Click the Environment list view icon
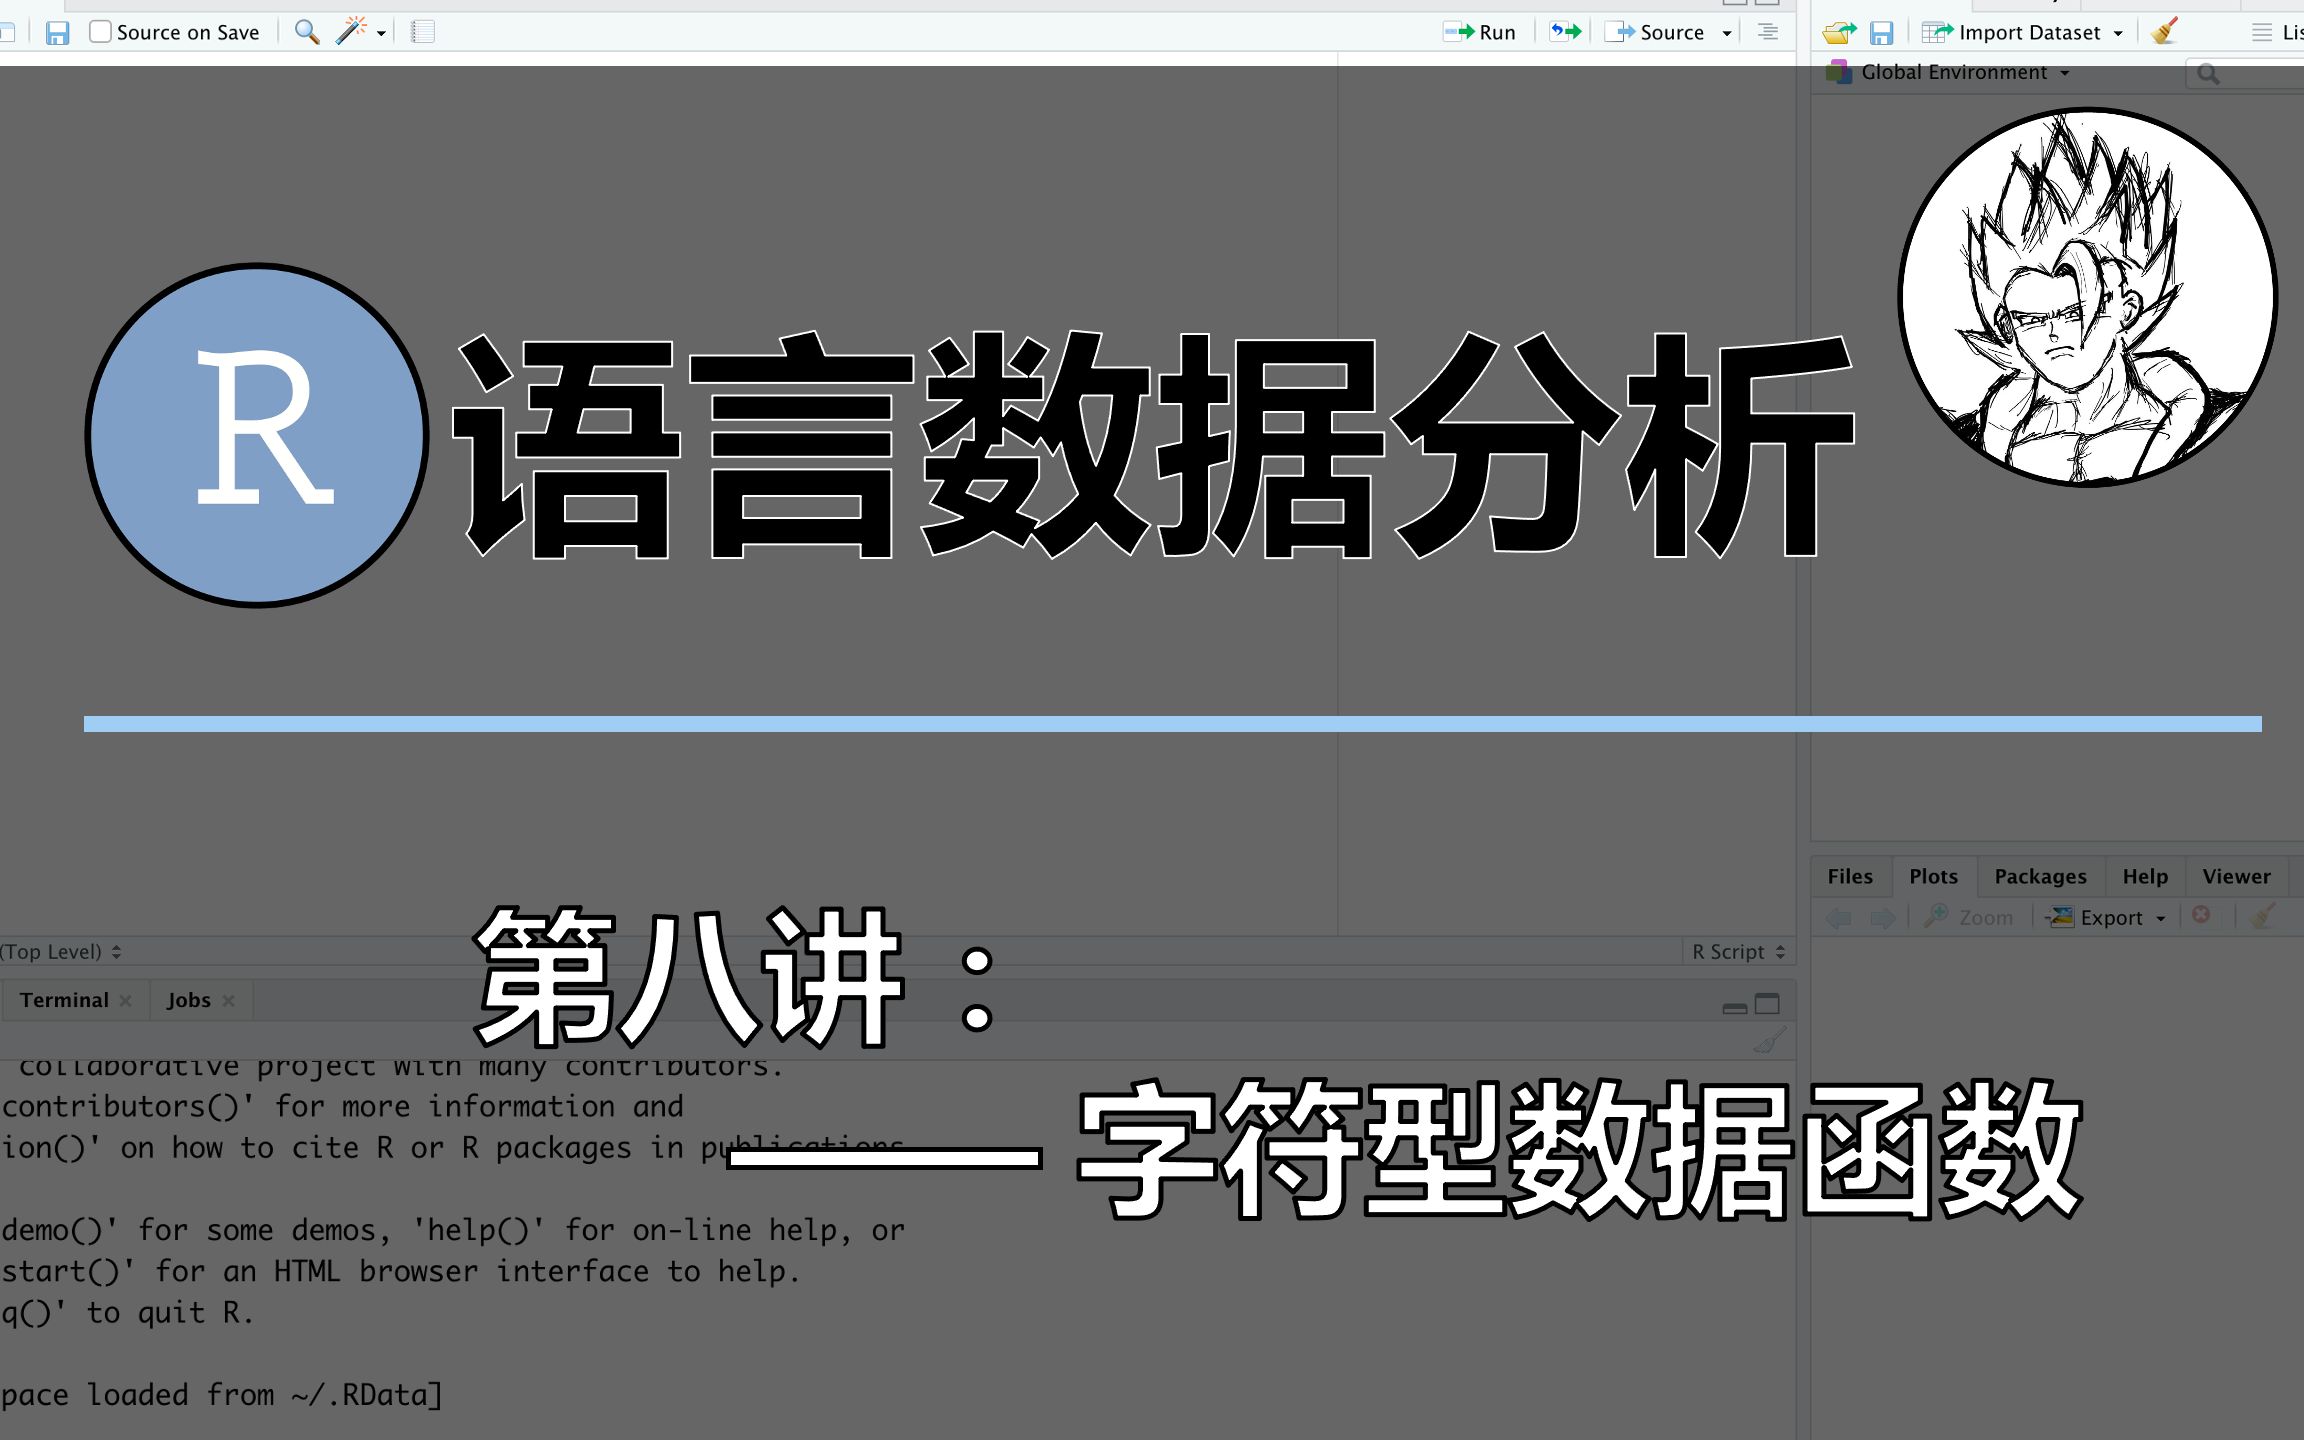This screenshot has height=1440, width=2304. pyautogui.click(x=2259, y=30)
